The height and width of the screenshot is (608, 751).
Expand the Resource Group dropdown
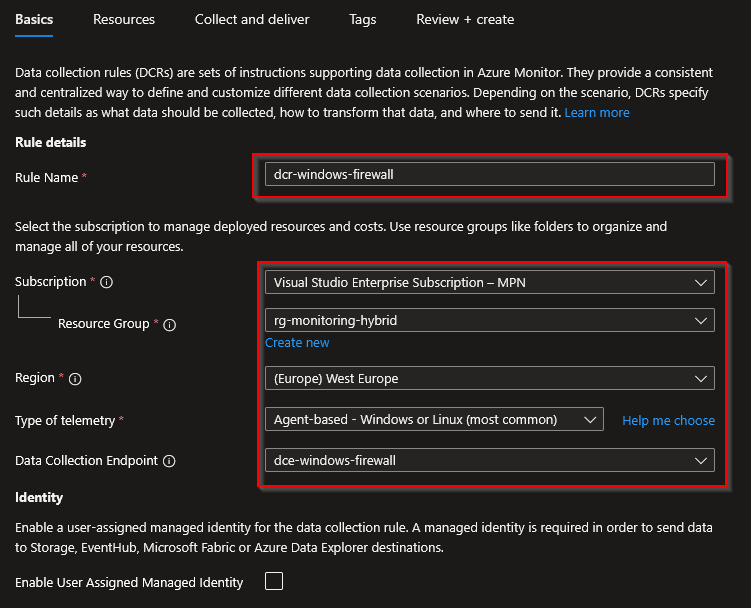(x=489, y=320)
